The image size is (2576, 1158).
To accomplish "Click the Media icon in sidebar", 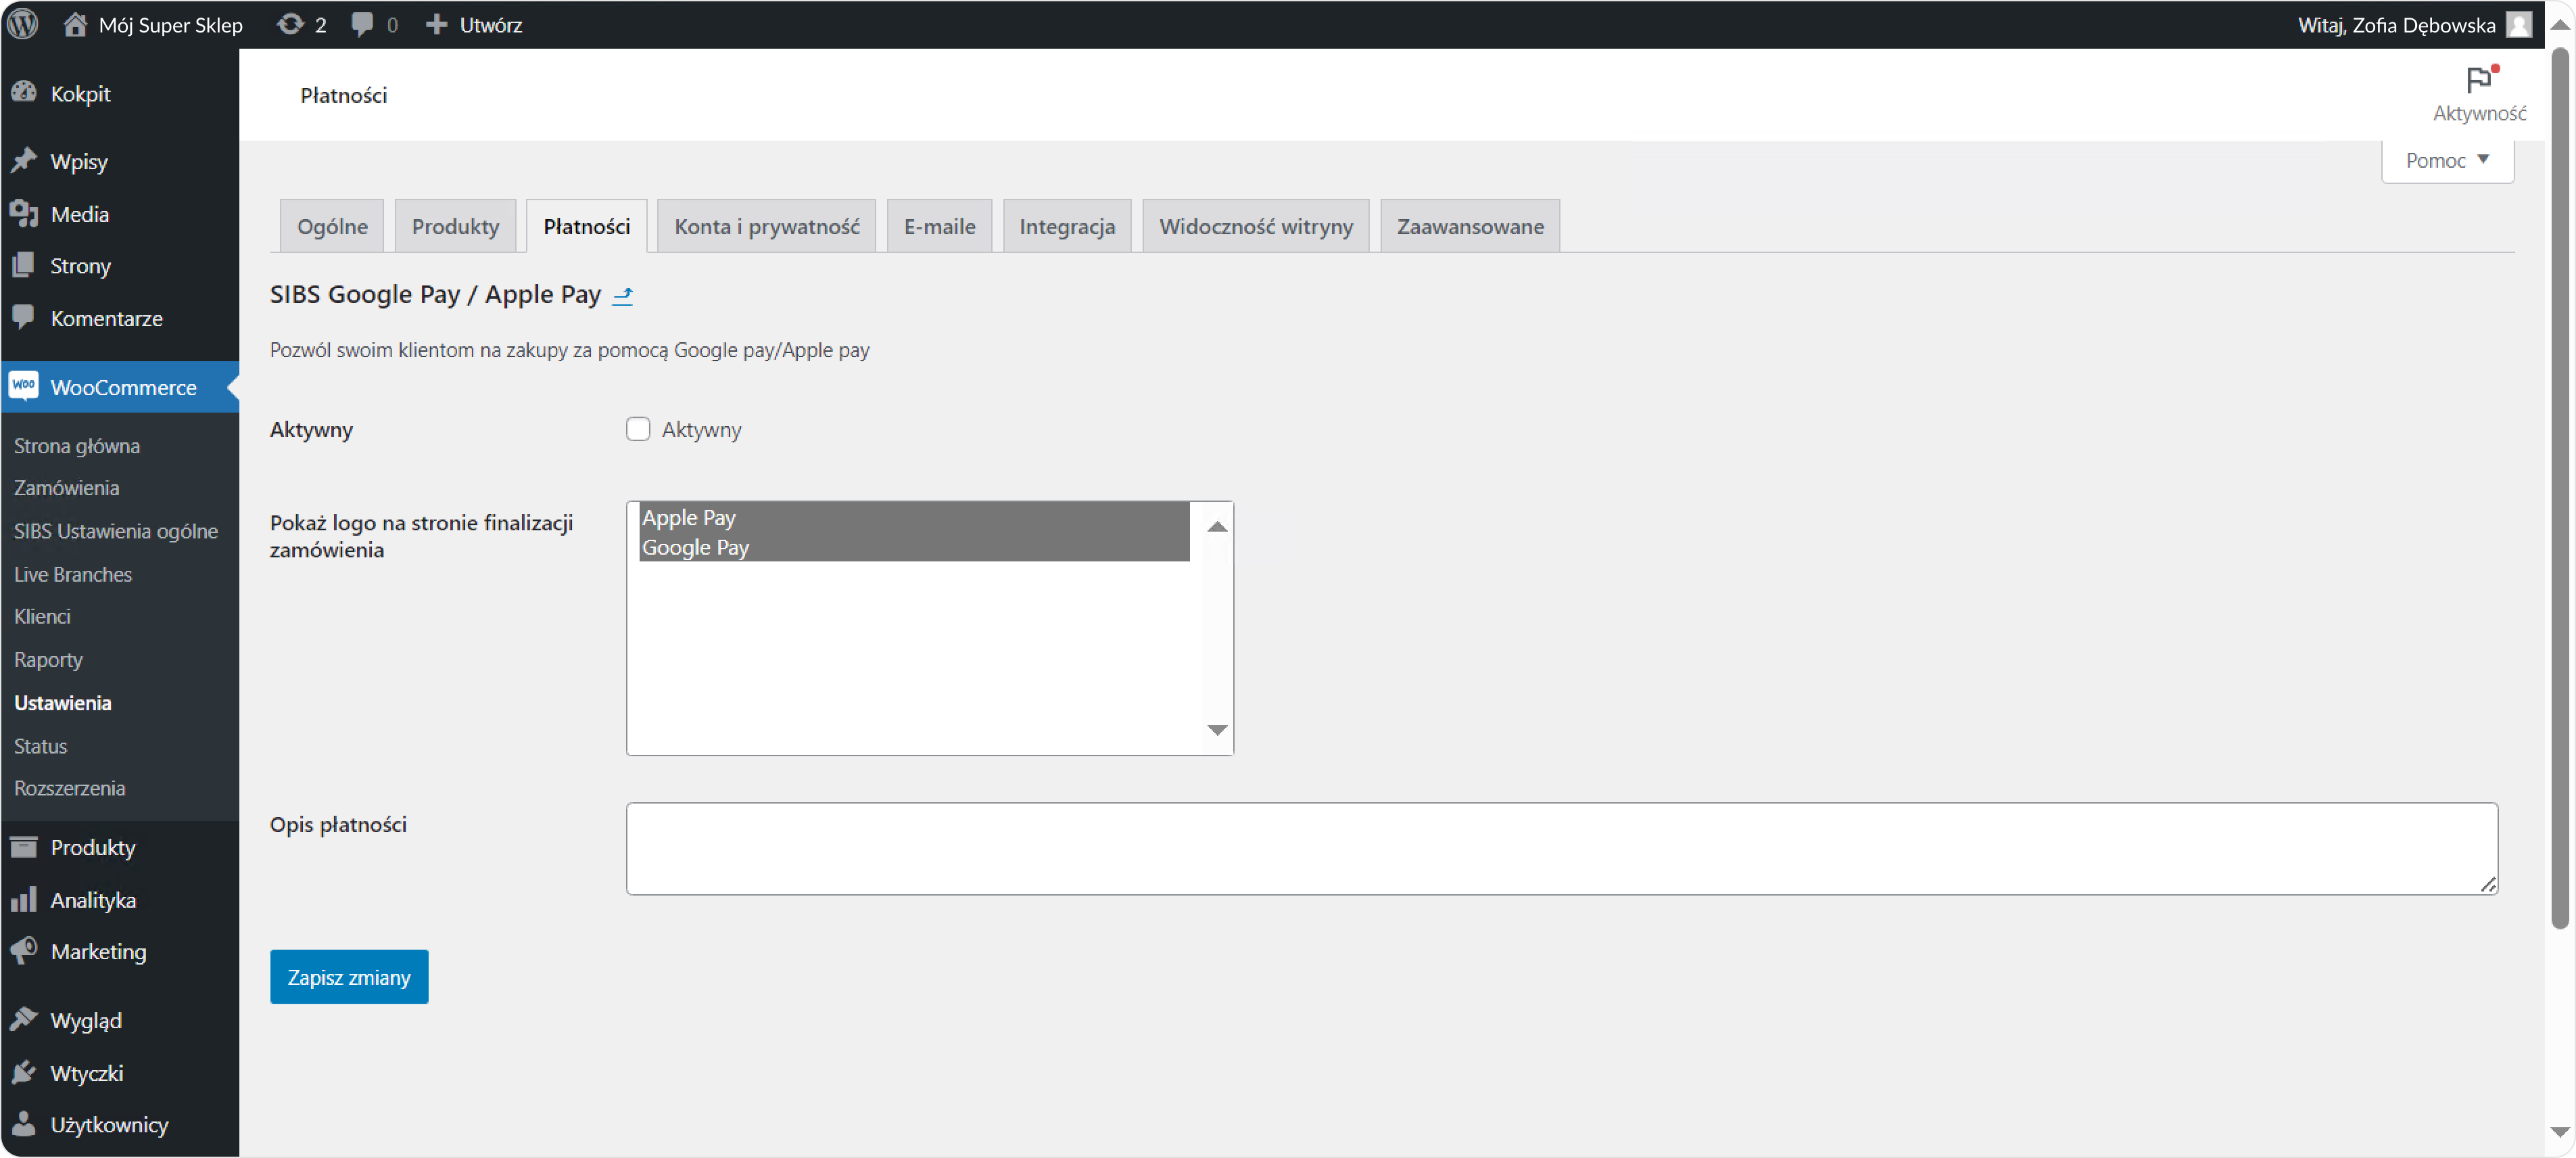I will pos(24,213).
